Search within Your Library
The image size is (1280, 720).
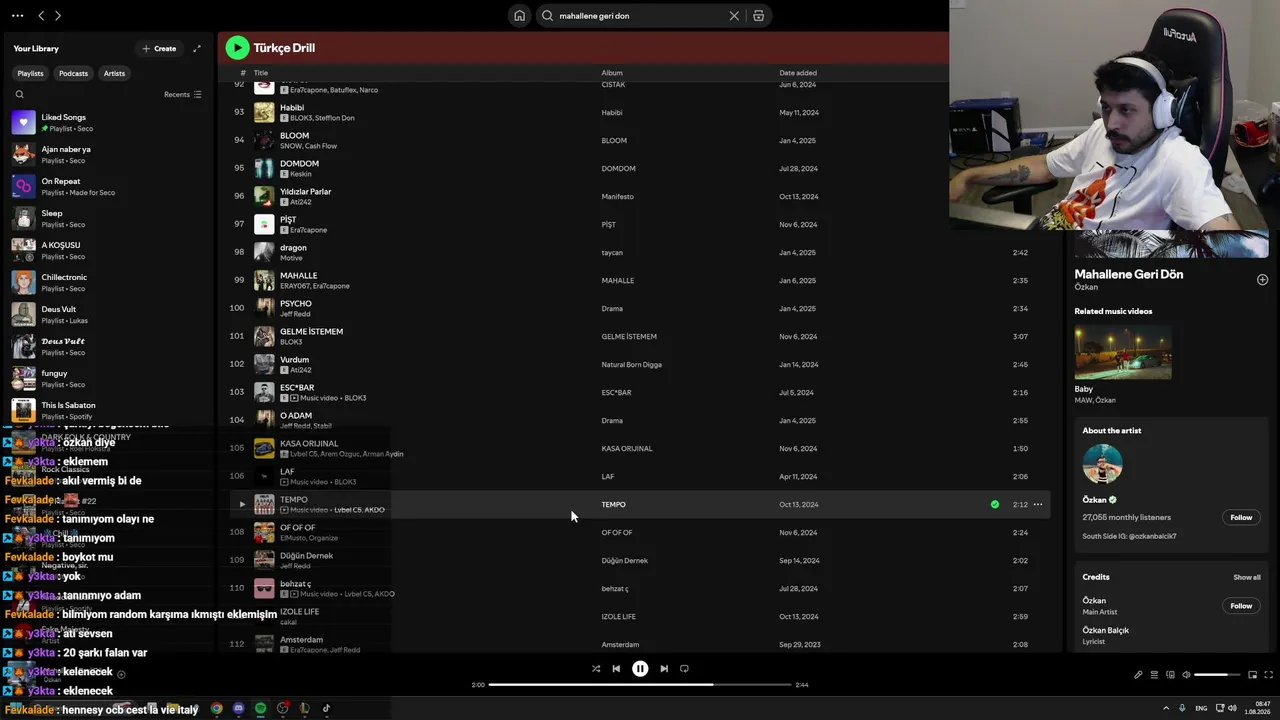click(x=19, y=95)
